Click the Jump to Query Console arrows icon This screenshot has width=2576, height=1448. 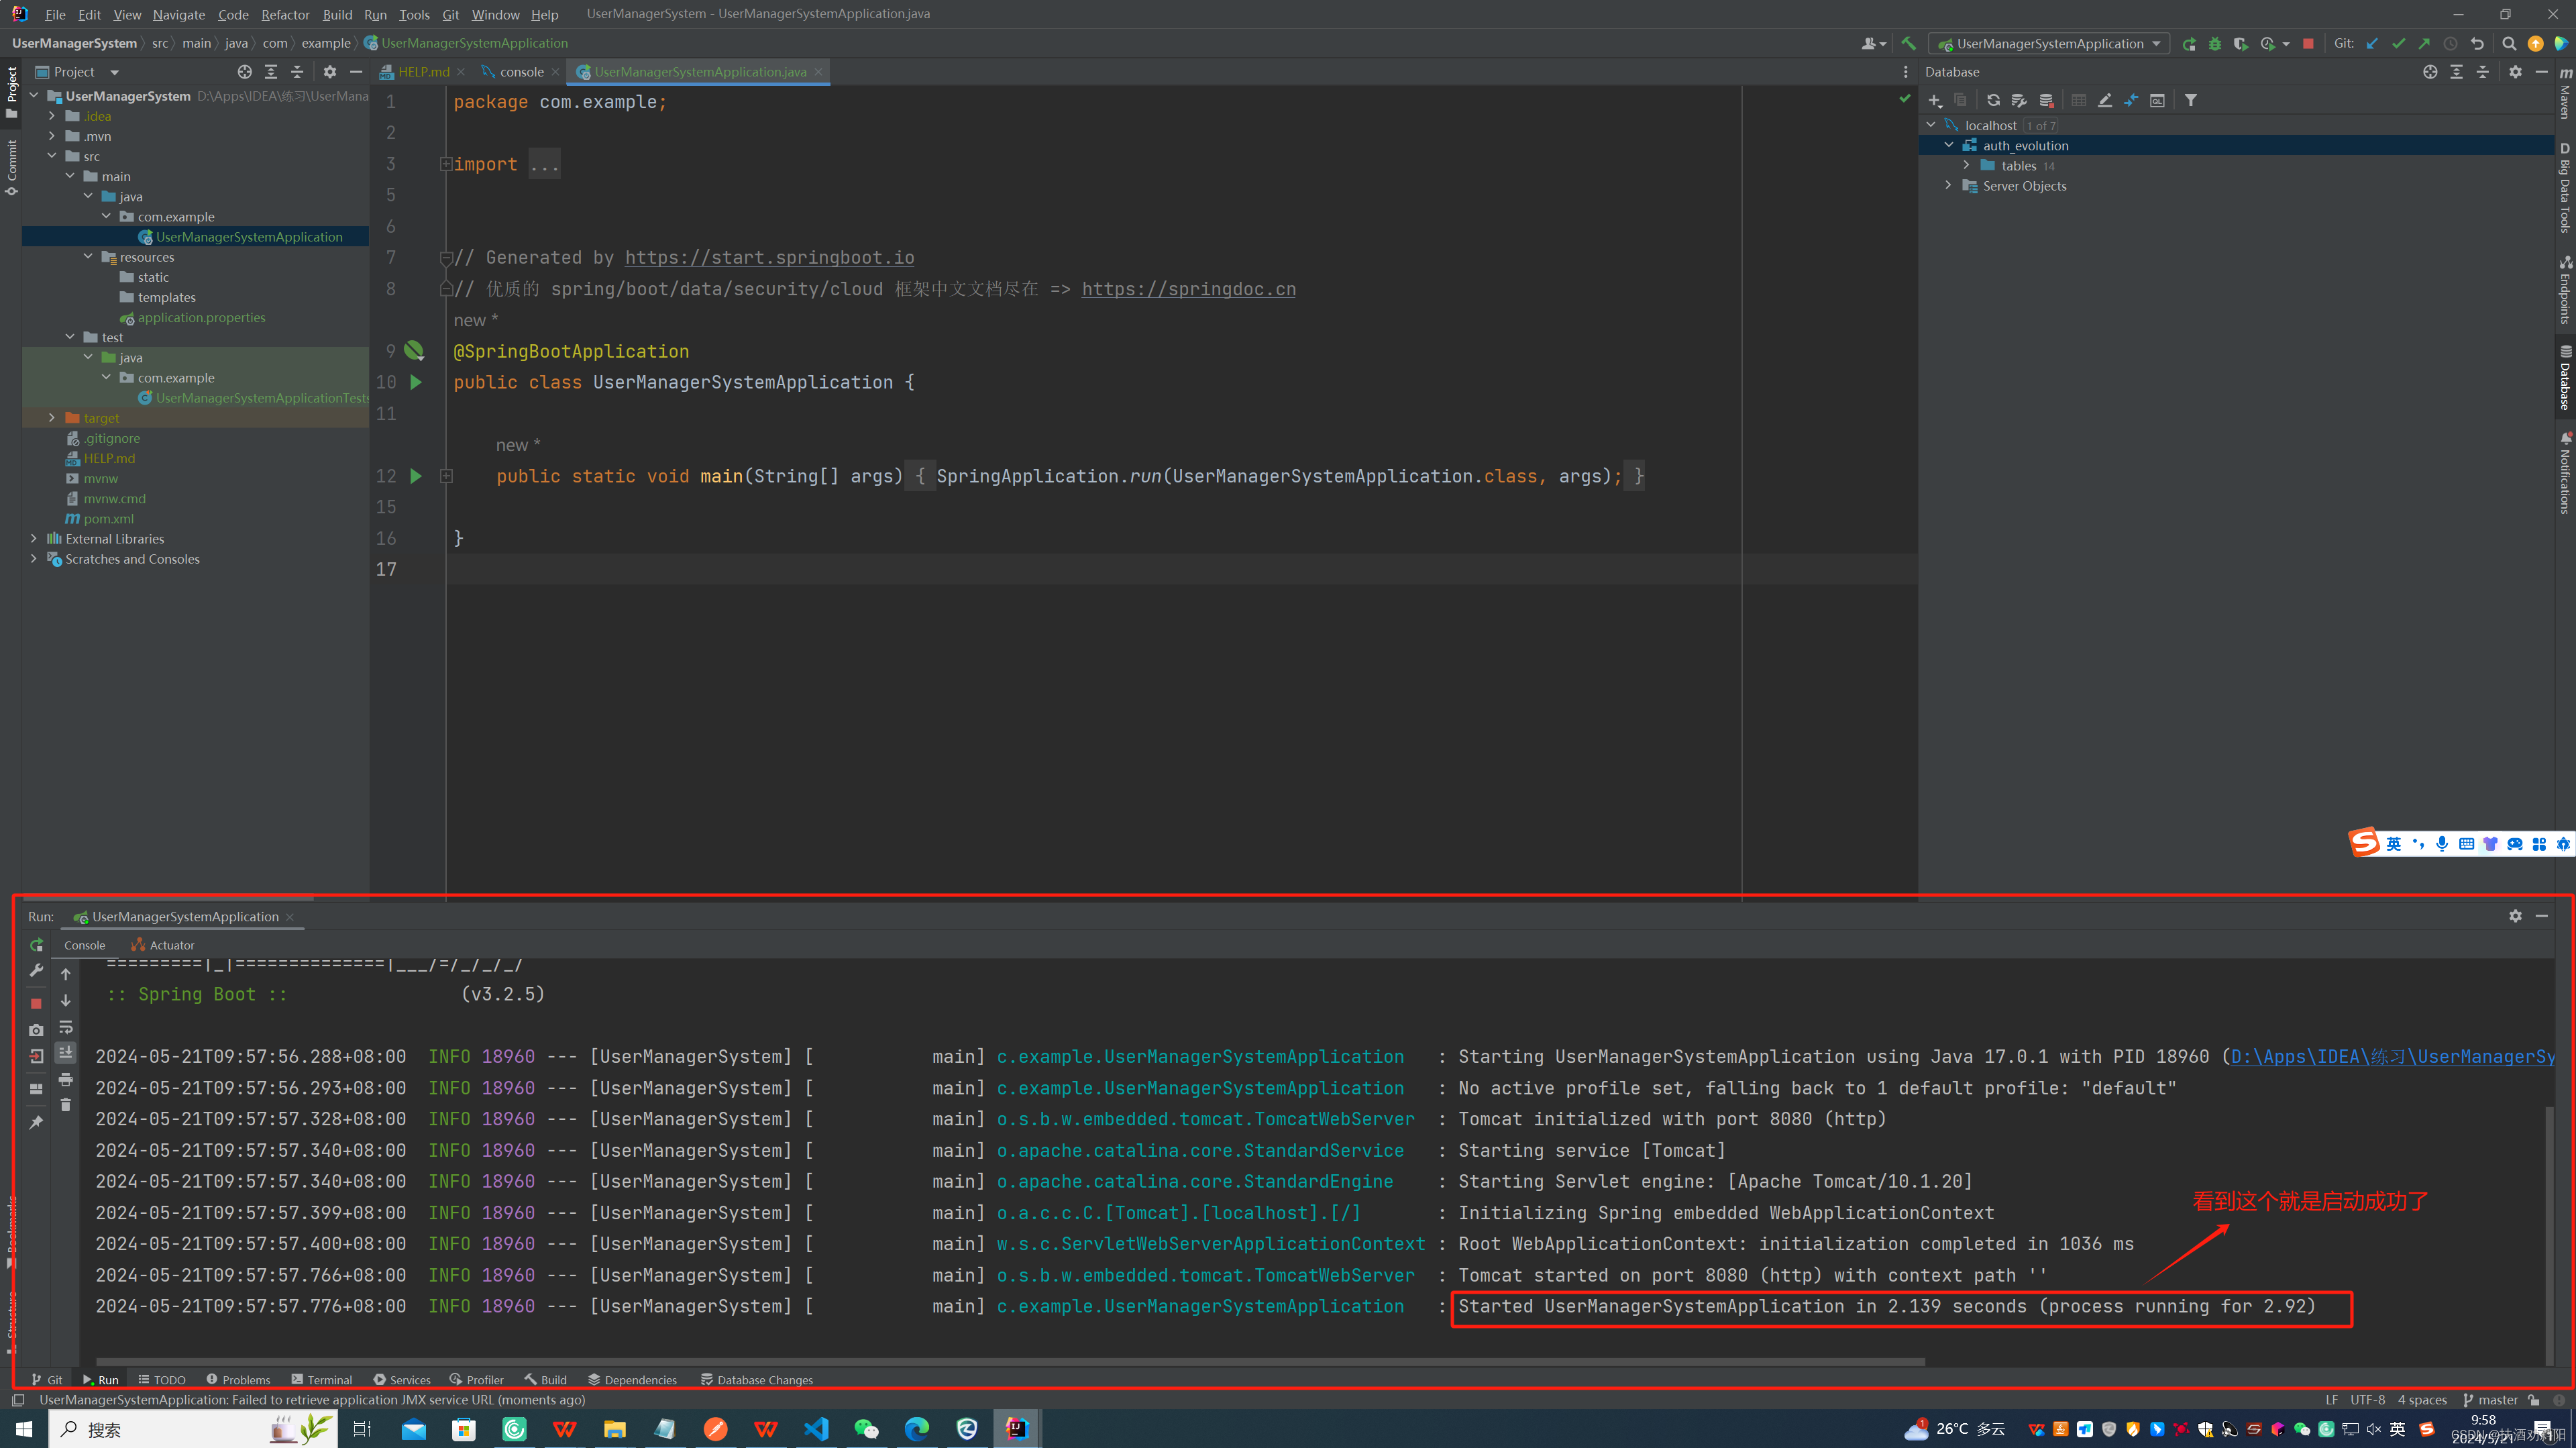click(2131, 100)
